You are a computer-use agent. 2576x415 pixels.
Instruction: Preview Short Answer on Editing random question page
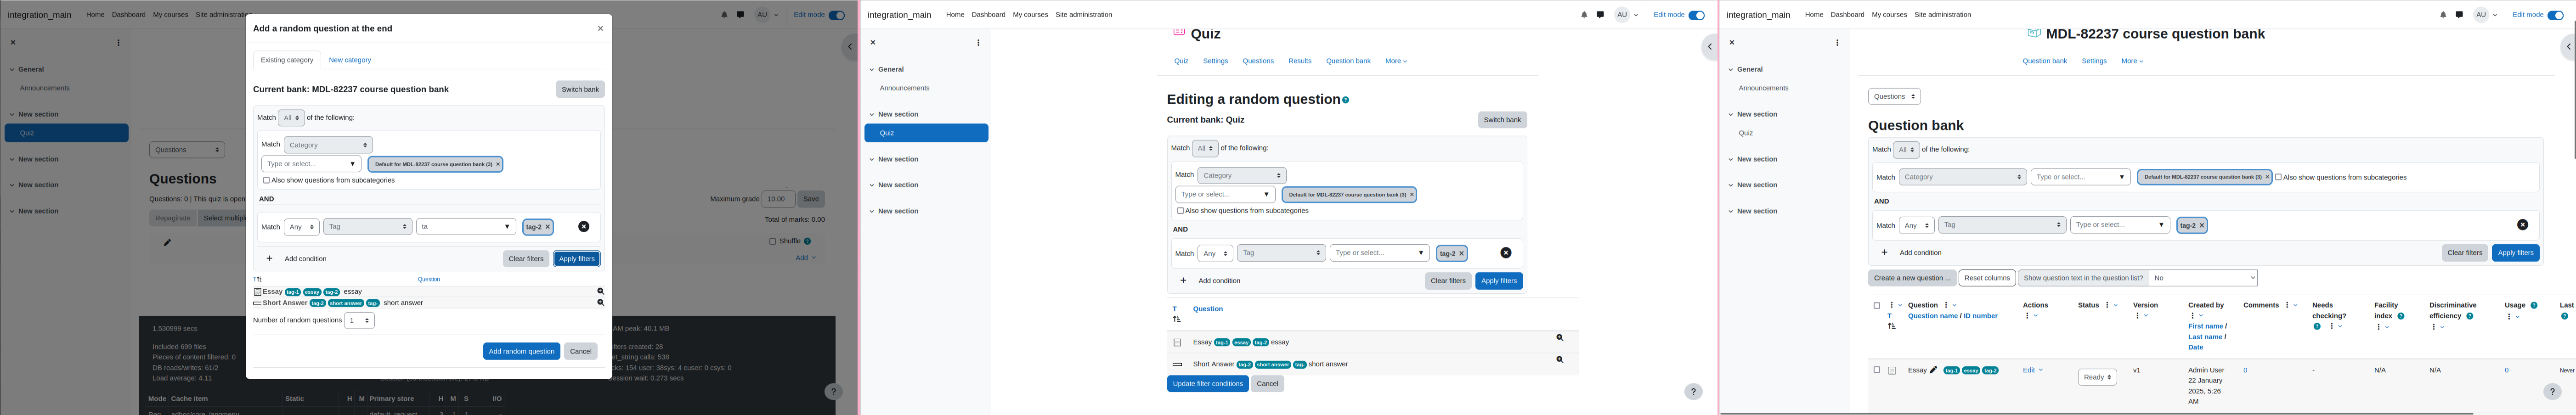point(1559,360)
